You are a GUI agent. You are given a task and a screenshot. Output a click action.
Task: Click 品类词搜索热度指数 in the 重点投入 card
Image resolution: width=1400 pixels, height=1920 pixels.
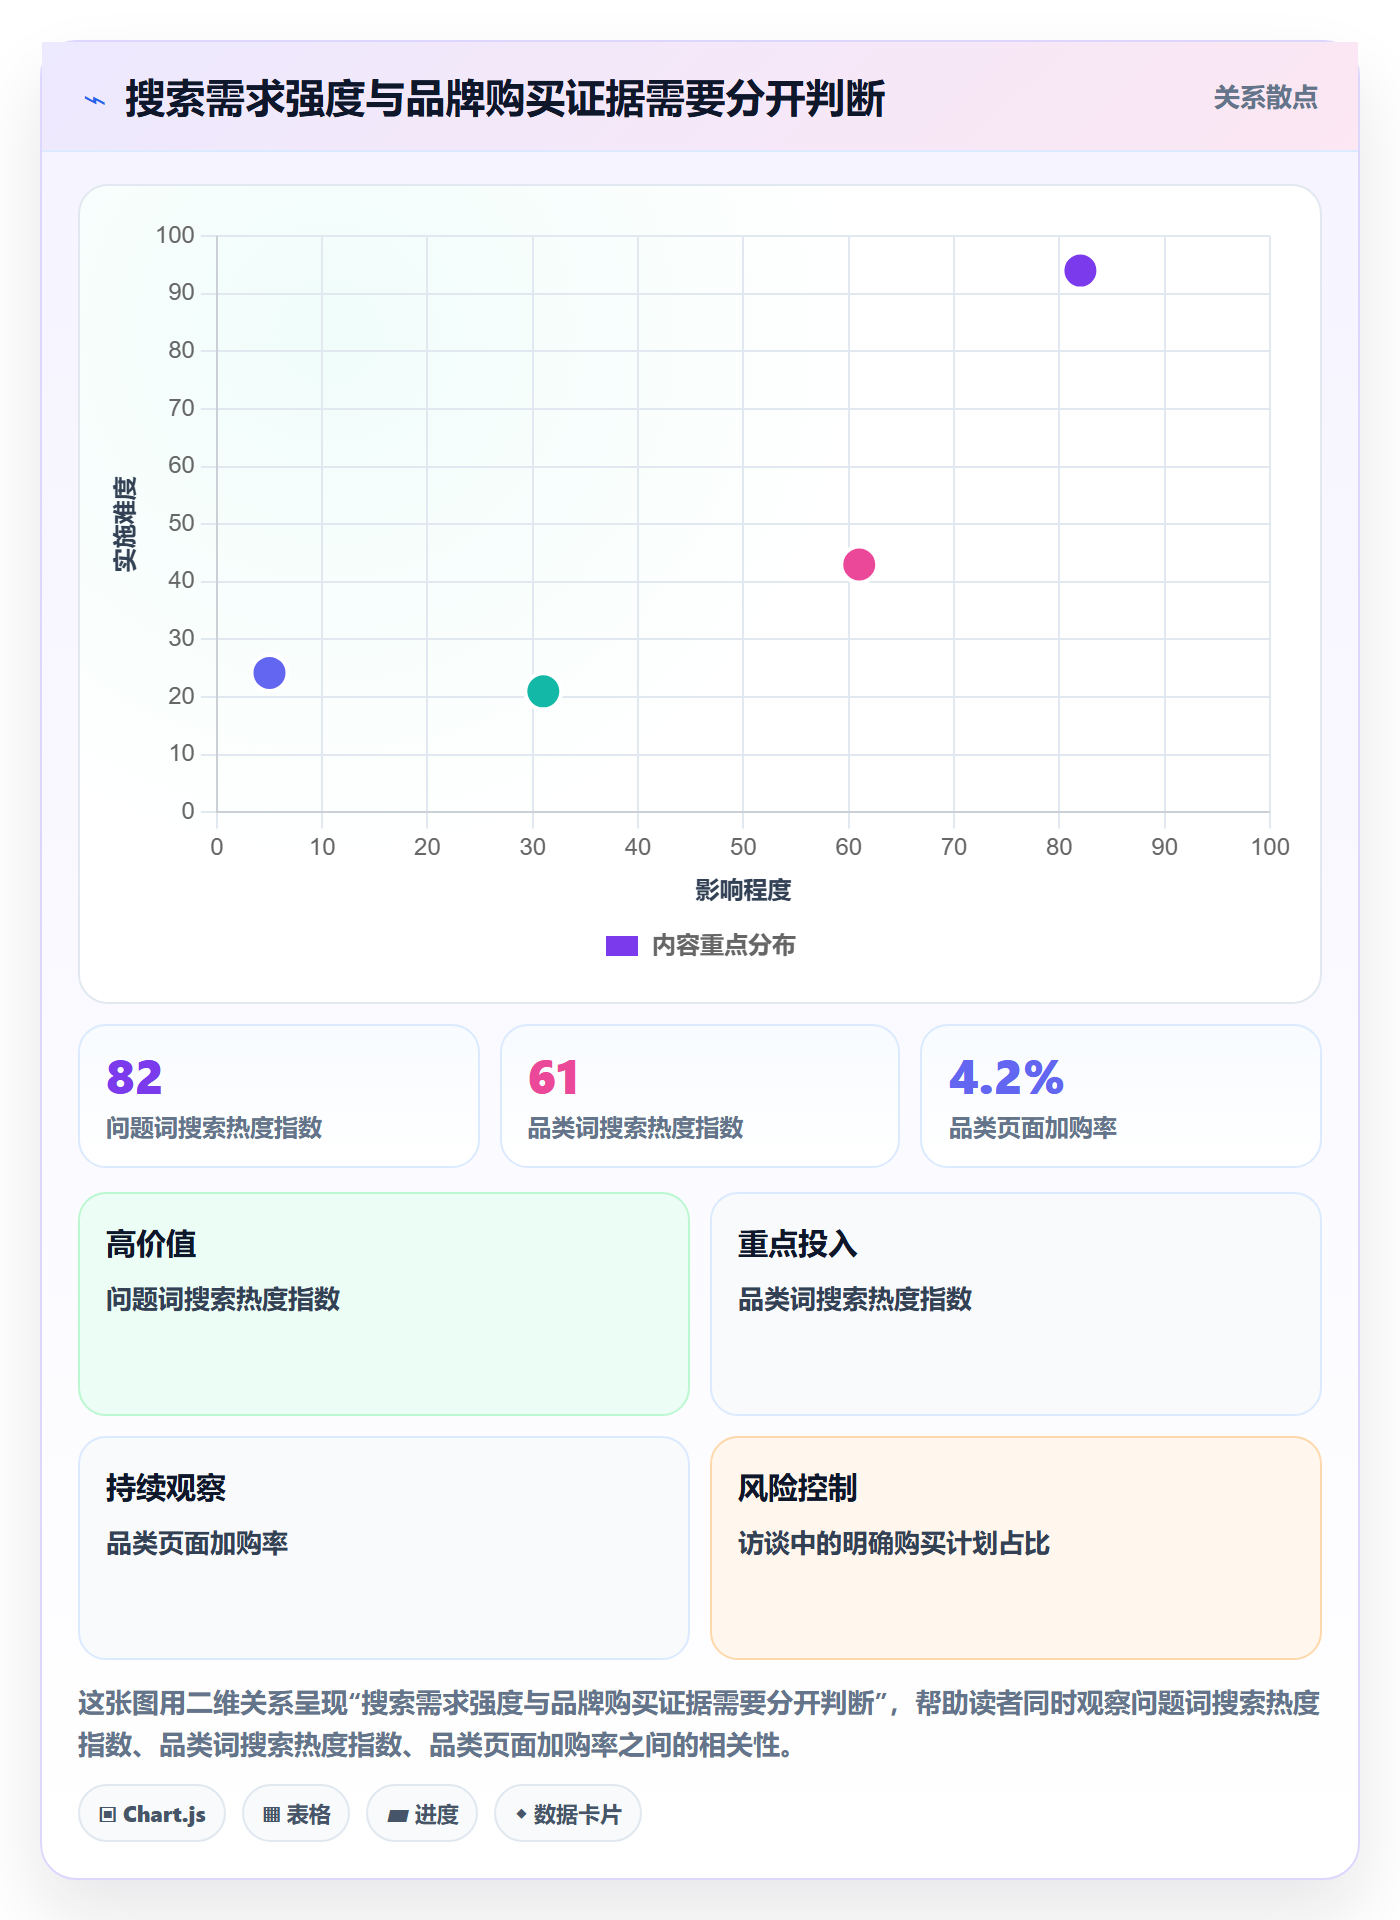(x=855, y=1299)
